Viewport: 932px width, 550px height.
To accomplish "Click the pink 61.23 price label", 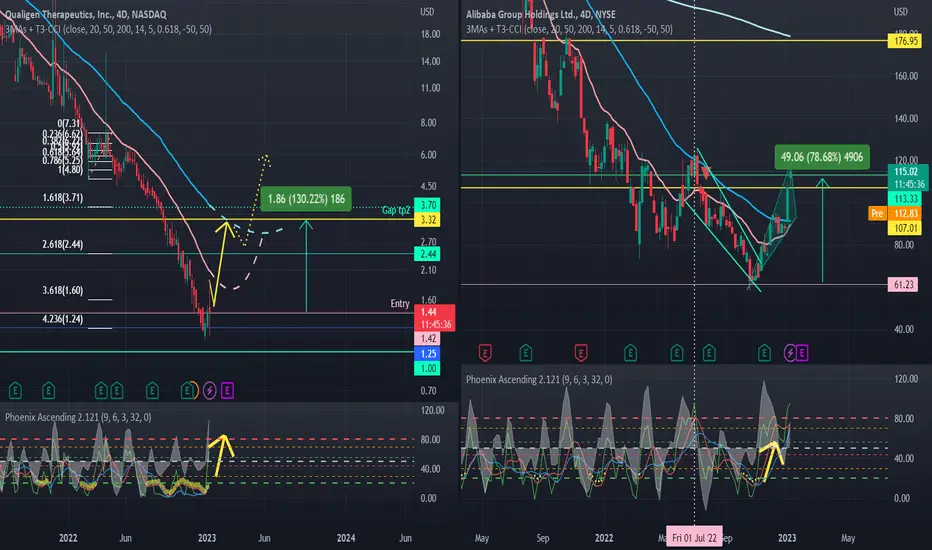I will 903,284.
